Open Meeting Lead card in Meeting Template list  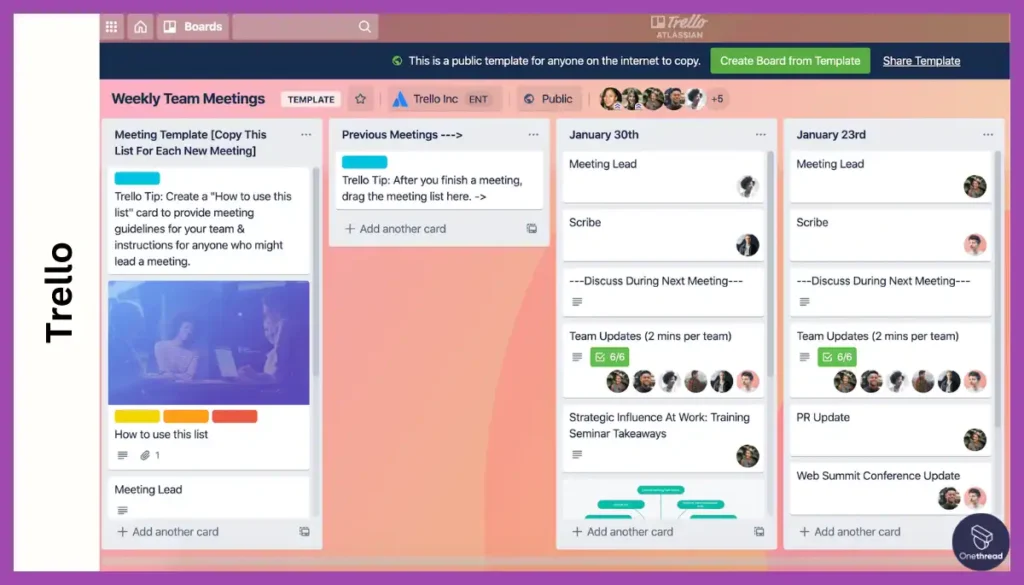tap(209, 498)
